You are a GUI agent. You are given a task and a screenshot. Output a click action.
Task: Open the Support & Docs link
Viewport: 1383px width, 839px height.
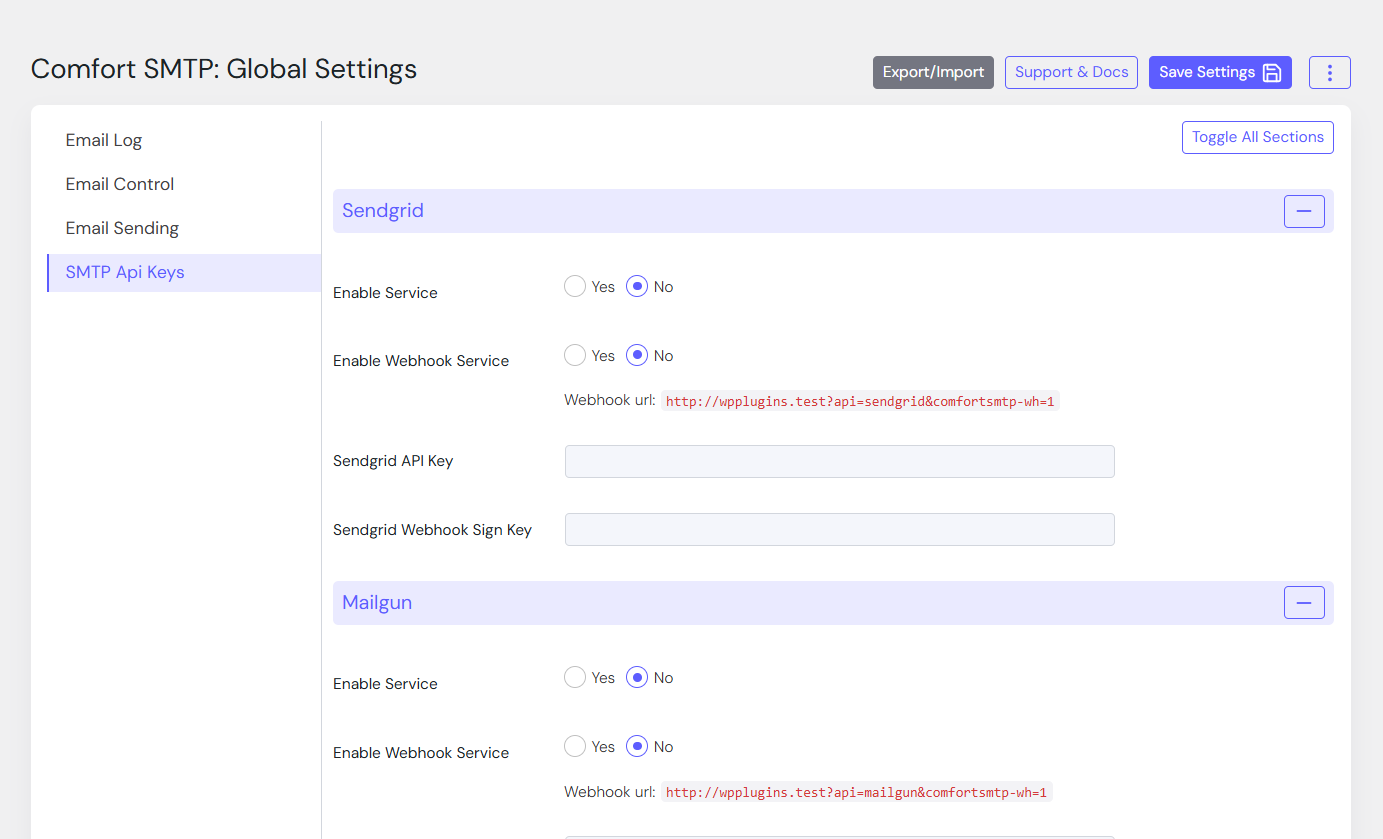point(1071,72)
